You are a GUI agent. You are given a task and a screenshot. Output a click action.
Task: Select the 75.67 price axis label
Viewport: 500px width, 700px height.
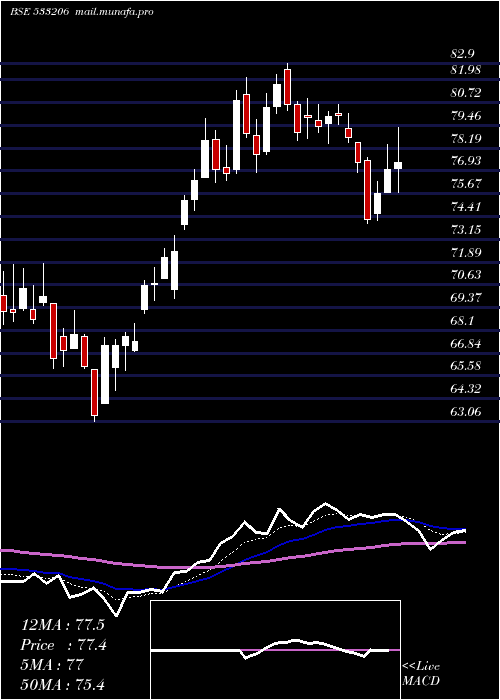point(467,184)
